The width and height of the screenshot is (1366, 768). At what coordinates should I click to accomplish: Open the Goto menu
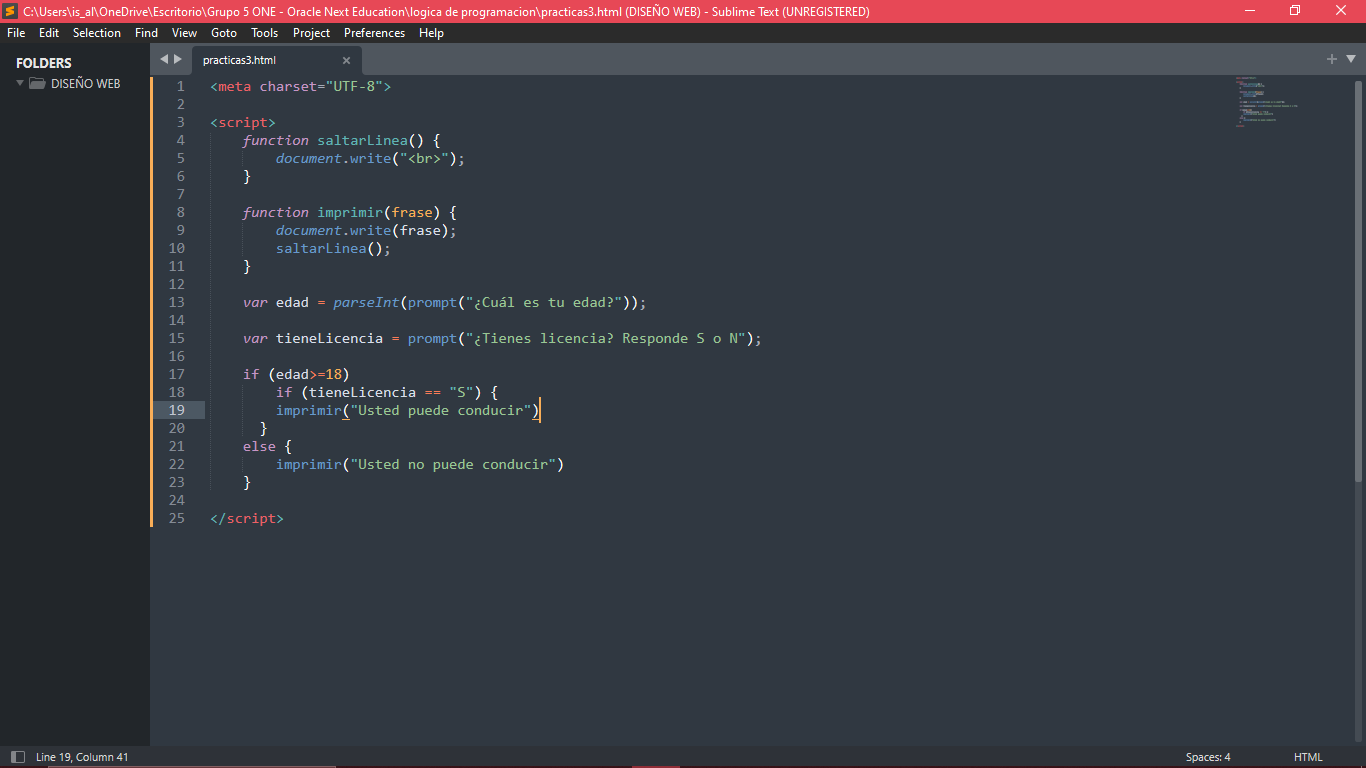[224, 33]
